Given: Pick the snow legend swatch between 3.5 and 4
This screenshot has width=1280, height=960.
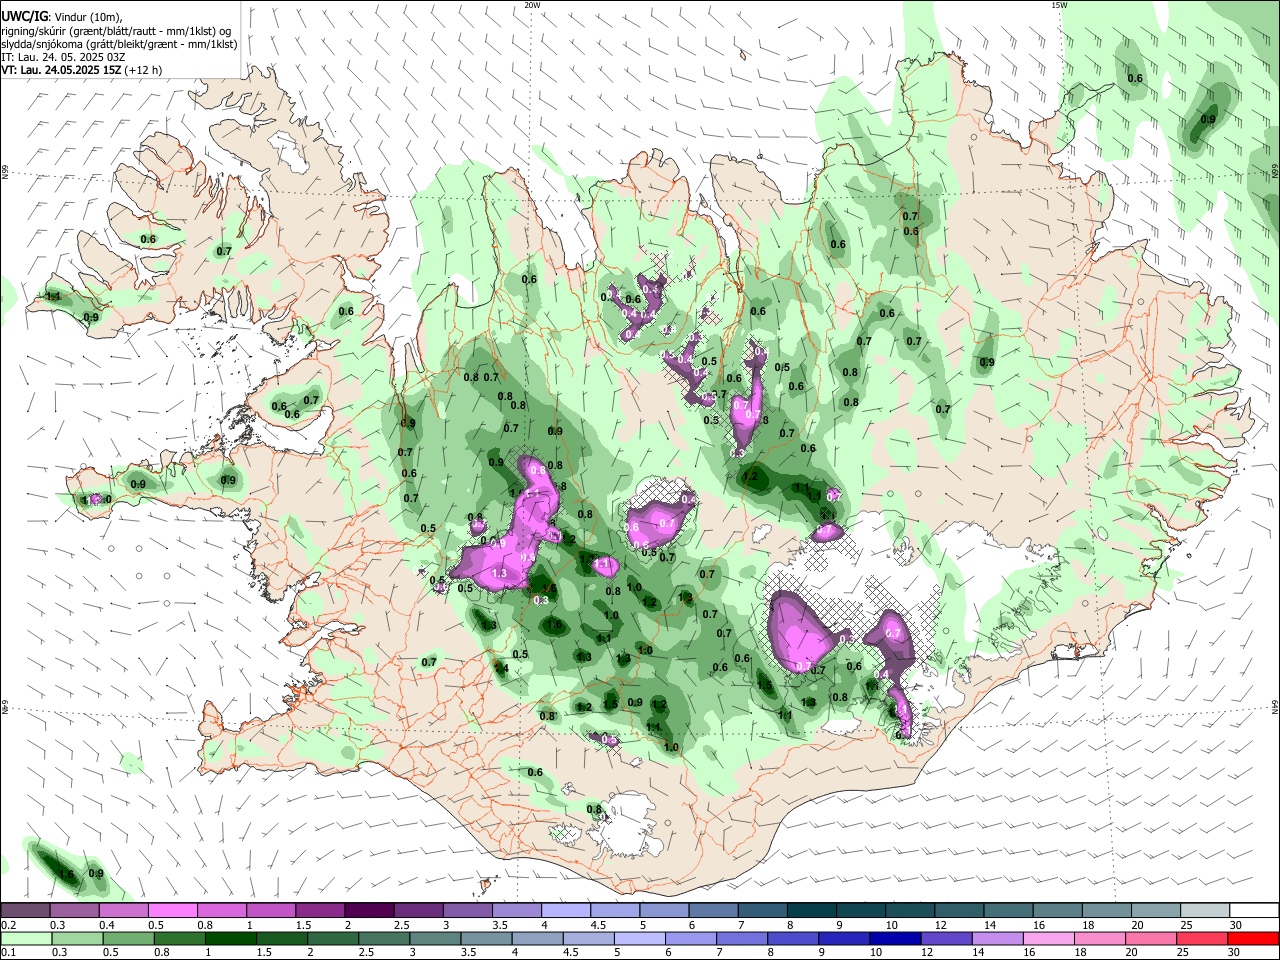Looking at the screenshot, I should [516, 911].
